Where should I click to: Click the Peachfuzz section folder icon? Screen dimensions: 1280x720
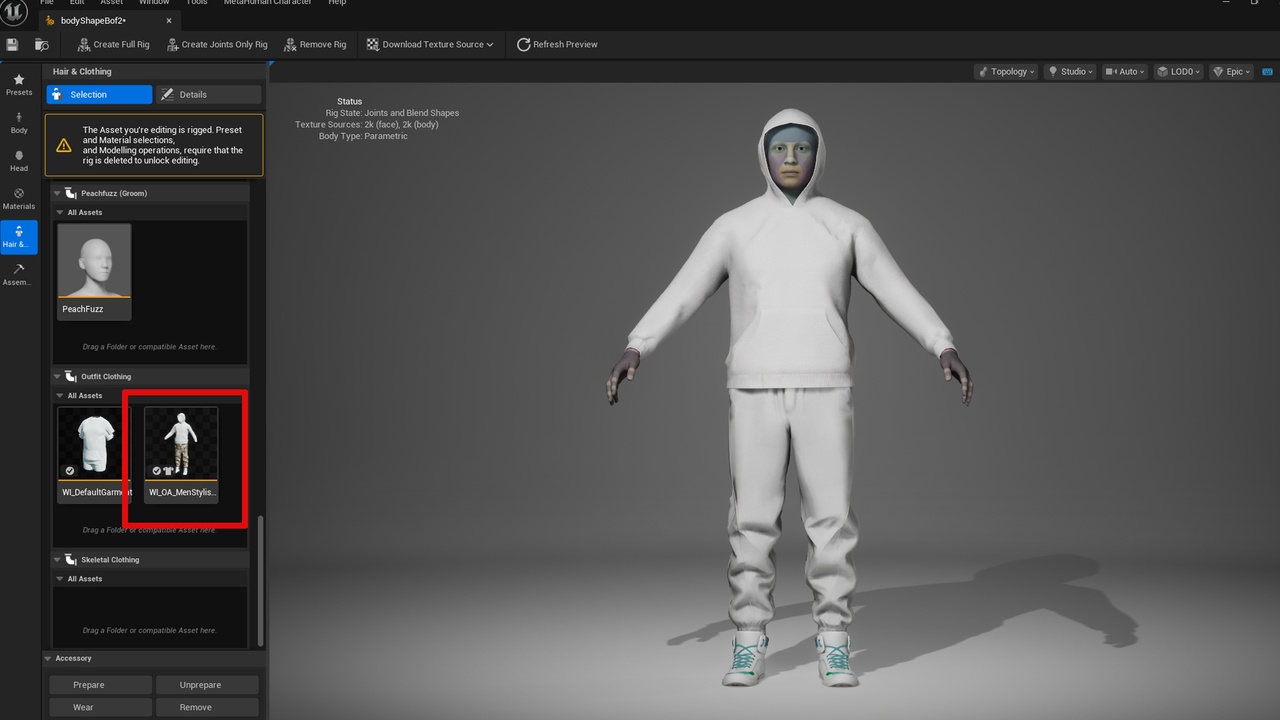click(x=71, y=193)
